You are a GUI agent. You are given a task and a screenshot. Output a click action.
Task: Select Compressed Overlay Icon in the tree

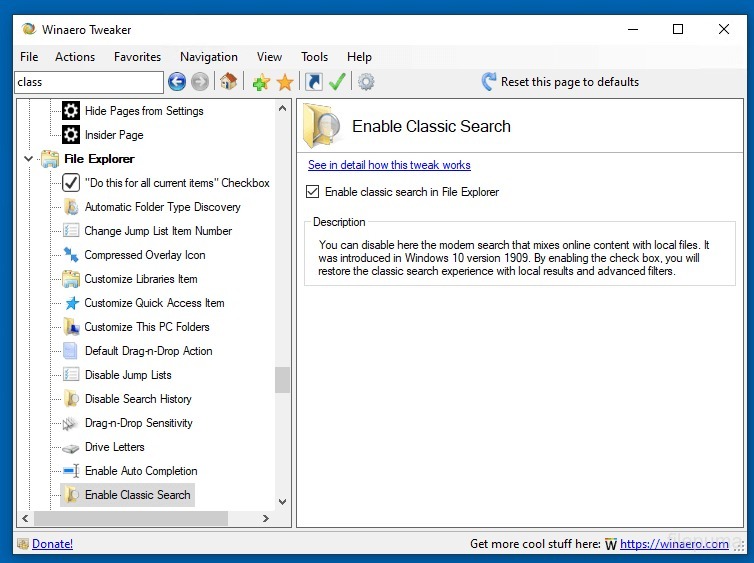click(x=144, y=255)
